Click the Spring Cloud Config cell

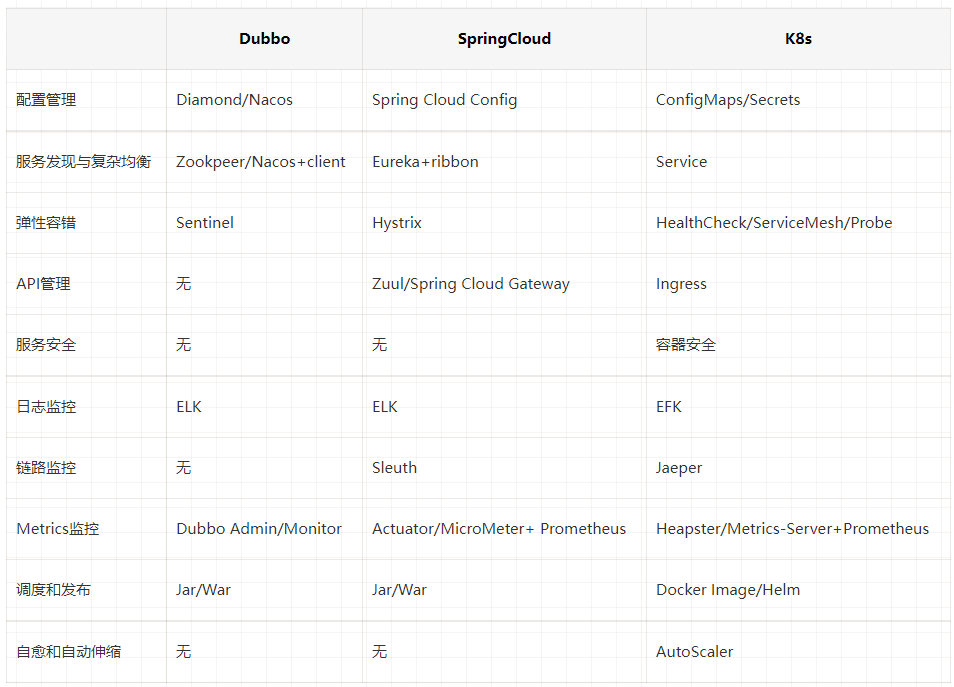(x=444, y=100)
